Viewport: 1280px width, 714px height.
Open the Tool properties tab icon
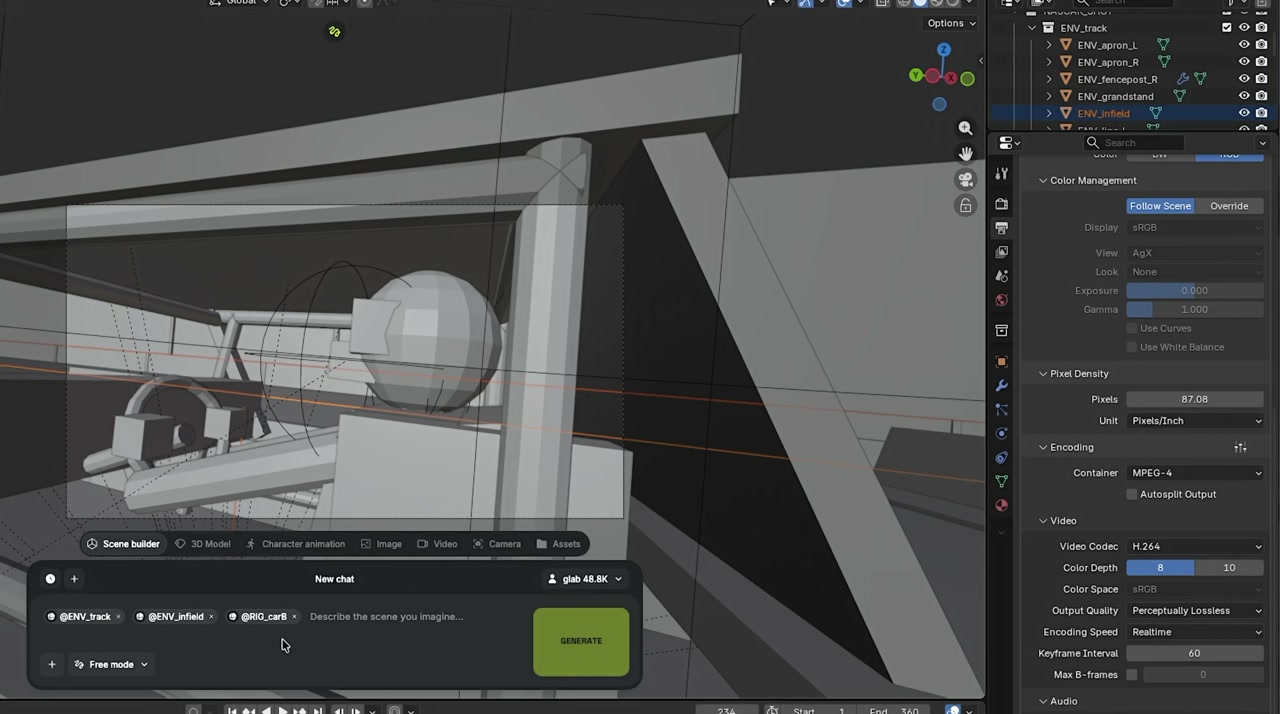1001,174
